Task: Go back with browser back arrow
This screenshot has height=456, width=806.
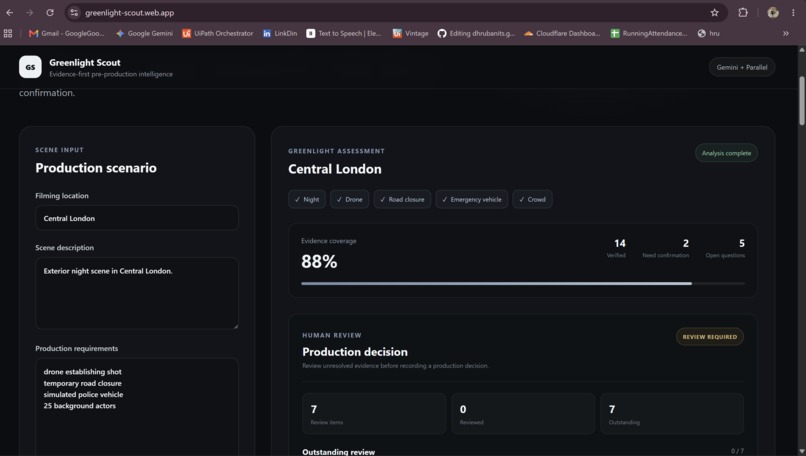Action: coord(10,12)
